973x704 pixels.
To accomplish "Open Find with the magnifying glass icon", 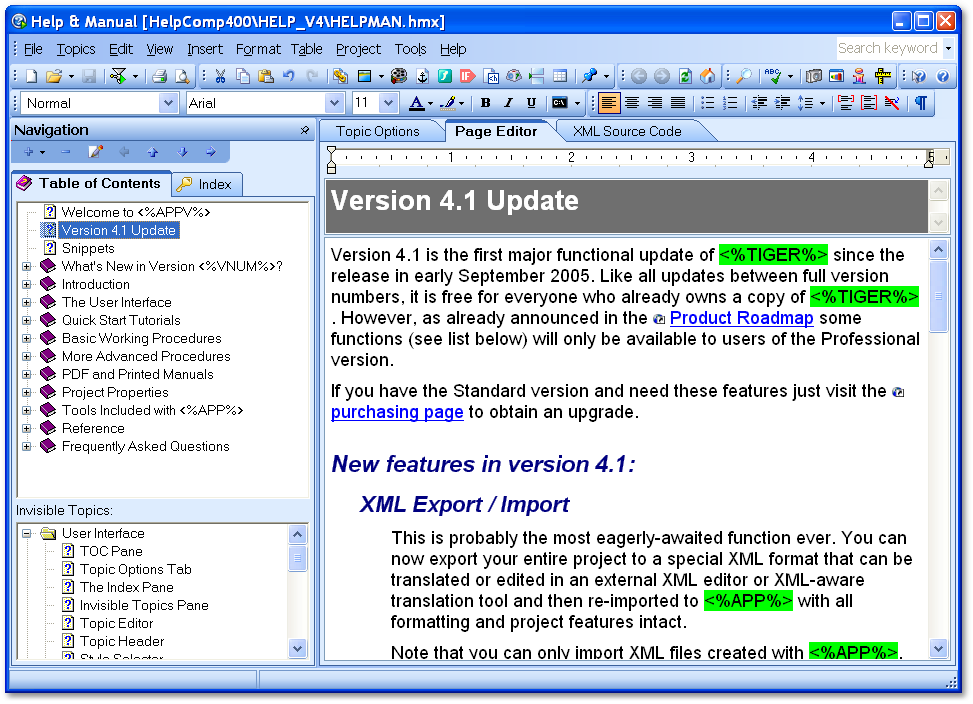I will [x=743, y=76].
